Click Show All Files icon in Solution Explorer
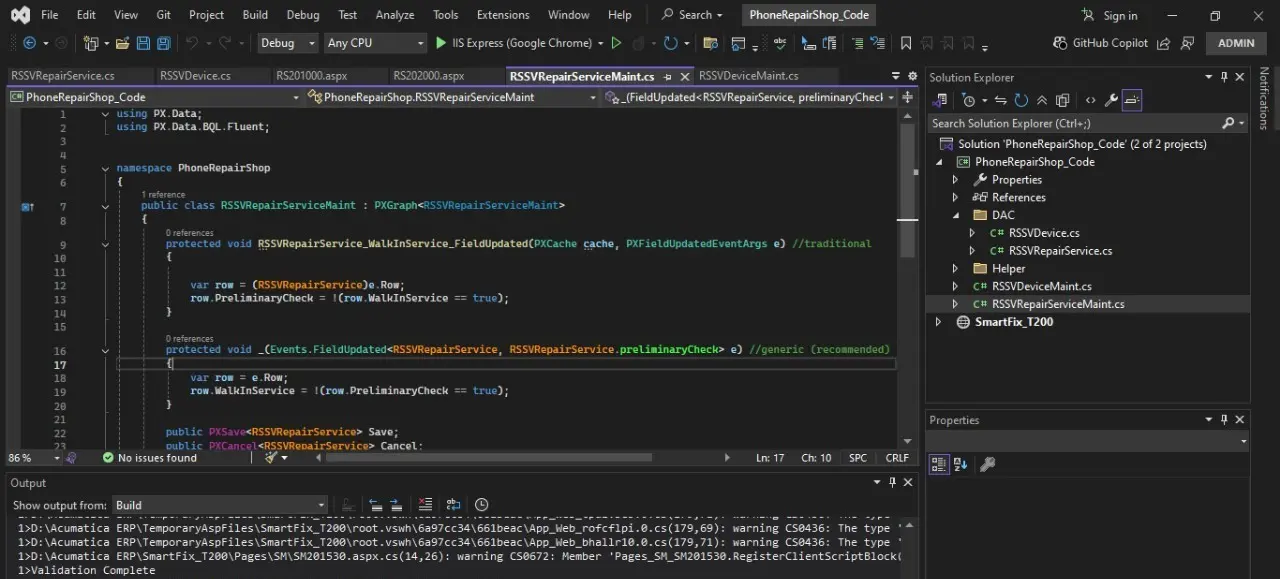The width and height of the screenshot is (1280, 579). [1063, 100]
